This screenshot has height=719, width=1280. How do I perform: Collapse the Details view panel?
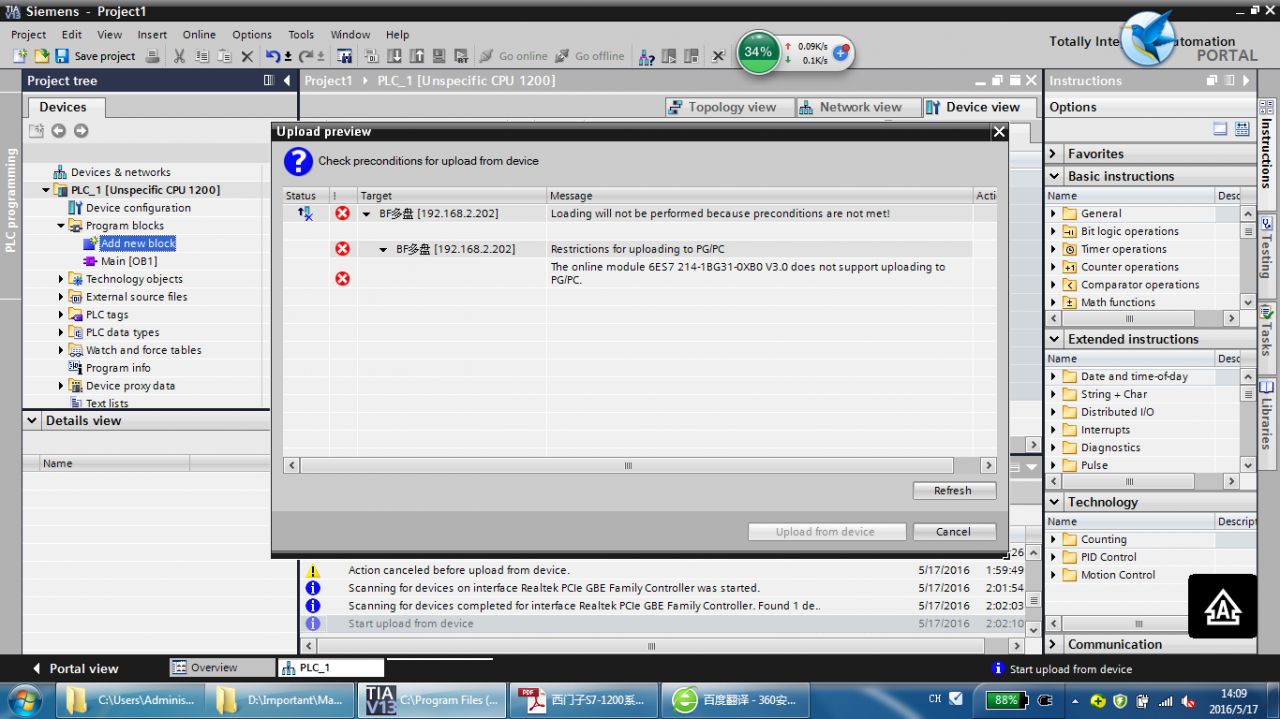coord(32,421)
